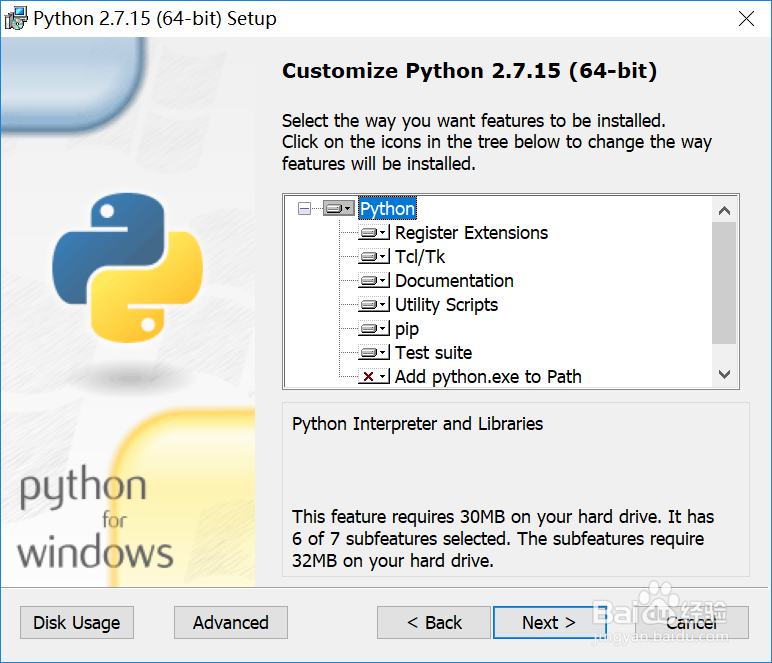772x663 pixels.
Task: Click the Tcl/Tk feature drive icon
Action: click(374, 257)
